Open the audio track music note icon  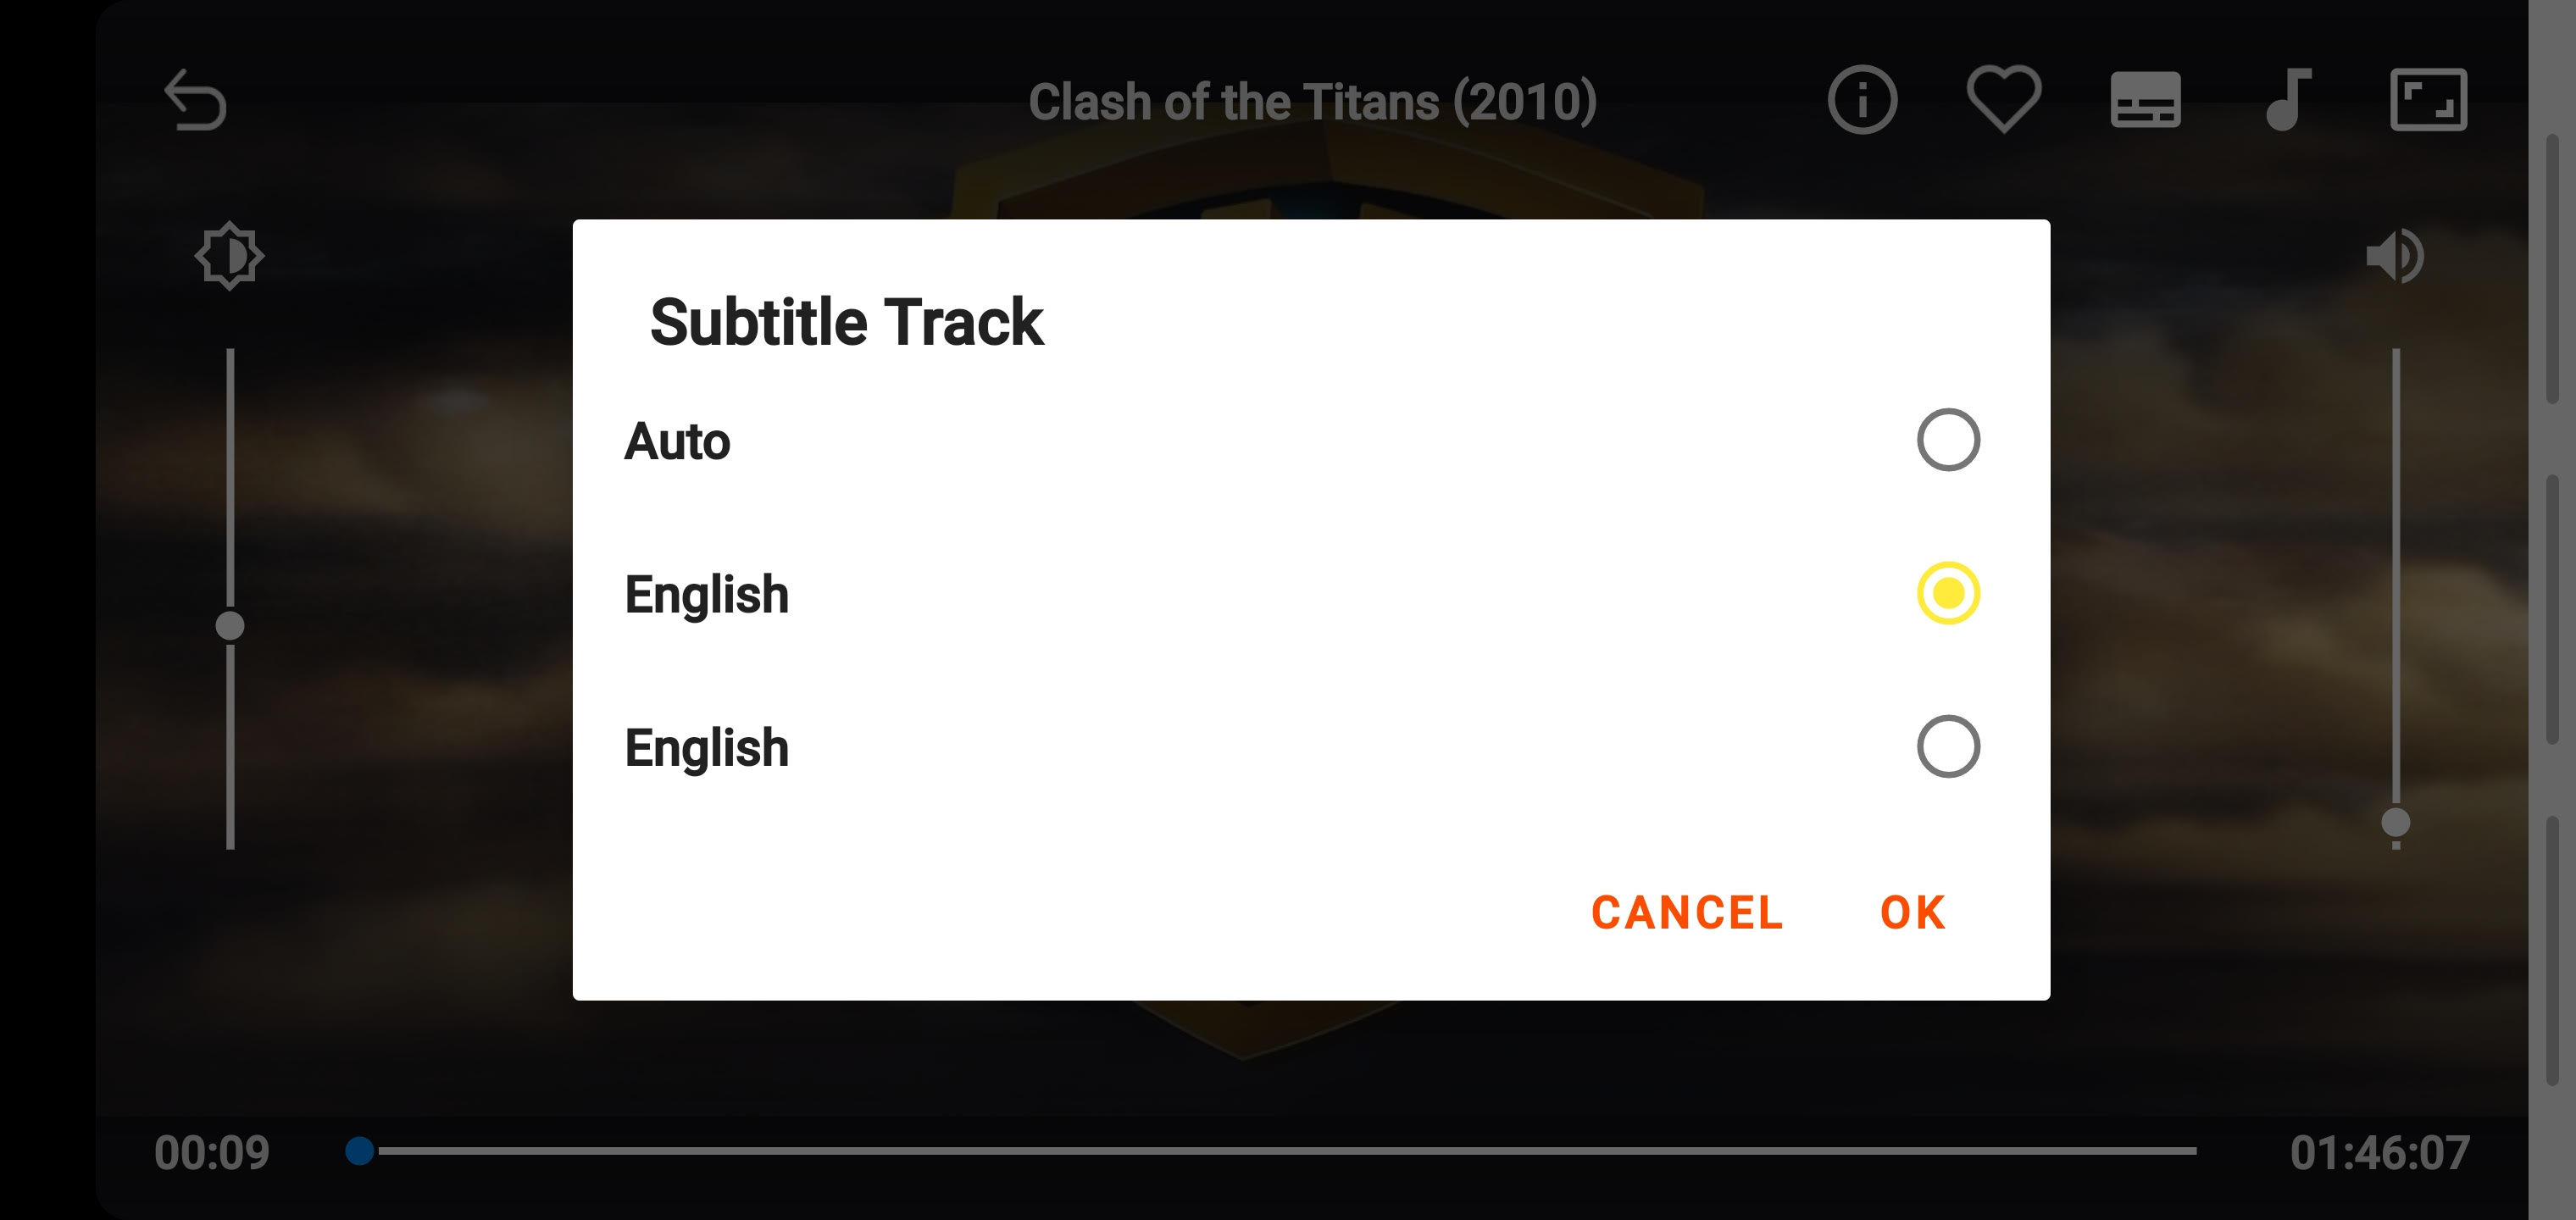[x=2288, y=100]
